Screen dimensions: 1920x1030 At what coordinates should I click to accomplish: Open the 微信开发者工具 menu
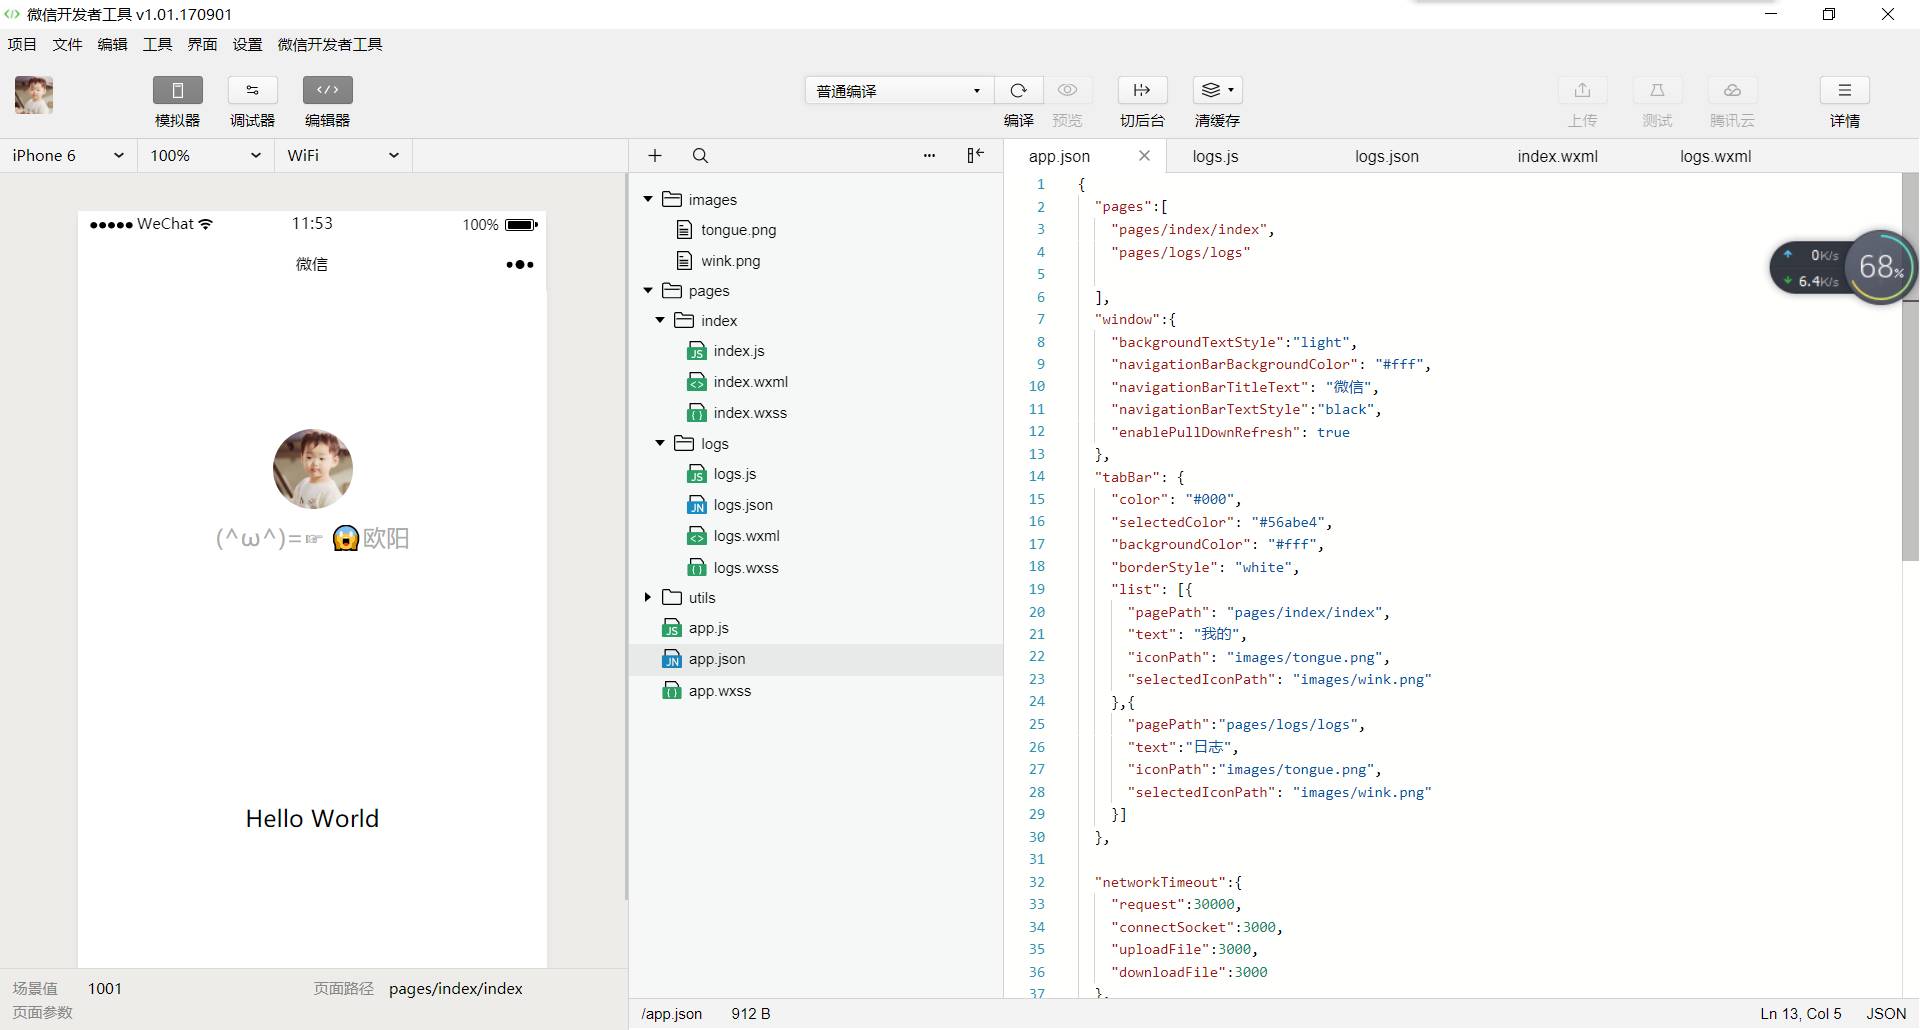coord(330,44)
